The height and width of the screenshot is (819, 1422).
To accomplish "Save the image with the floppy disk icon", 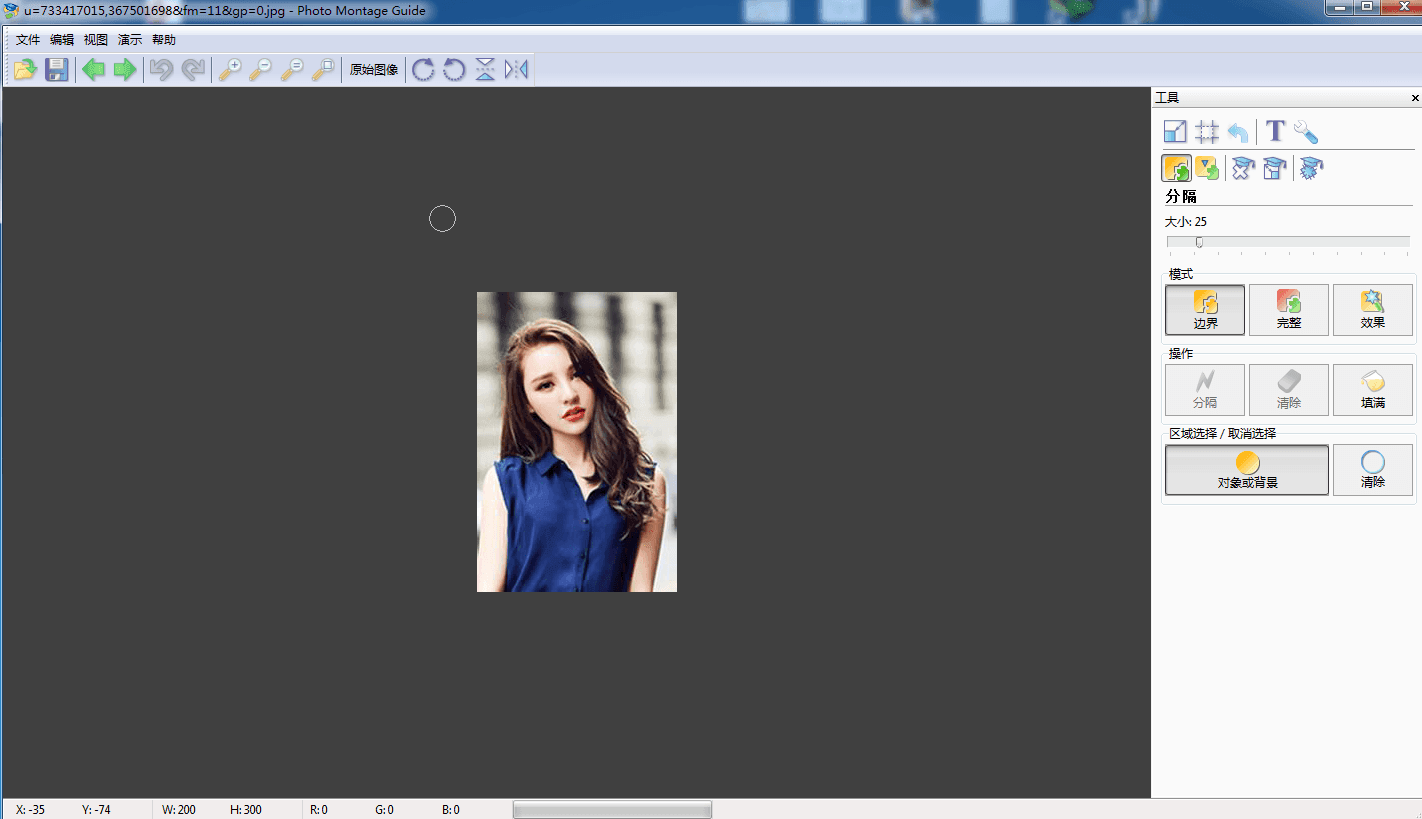I will pyautogui.click(x=57, y=70).
